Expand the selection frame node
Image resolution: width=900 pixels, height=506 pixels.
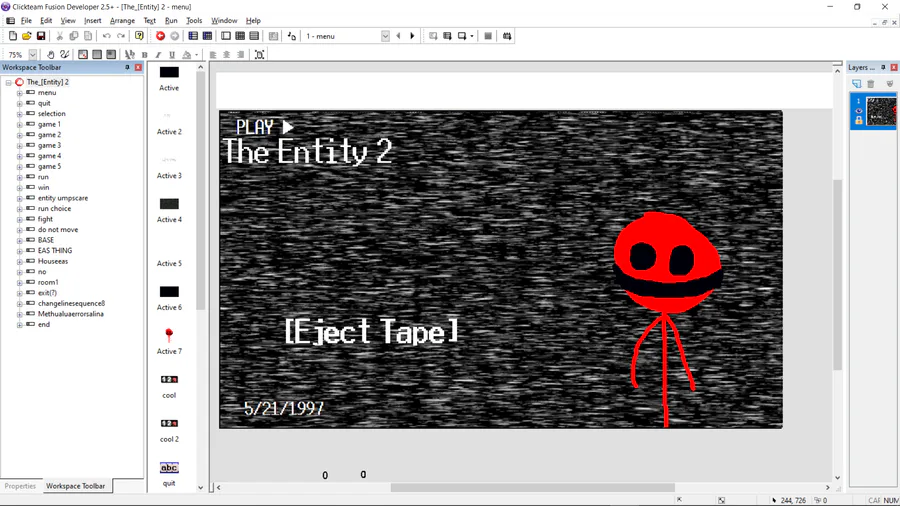[x=20, y=114]
